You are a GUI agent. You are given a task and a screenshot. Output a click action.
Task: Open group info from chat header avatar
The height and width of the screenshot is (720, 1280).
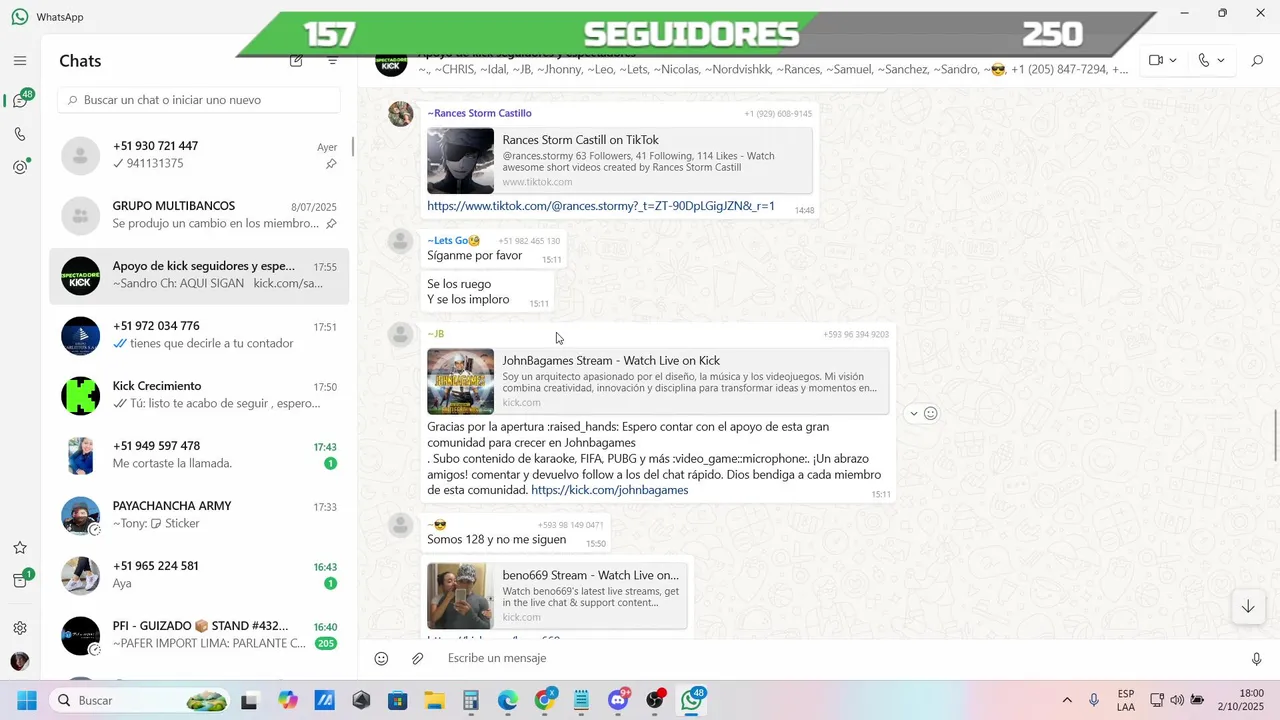[391, 61]
